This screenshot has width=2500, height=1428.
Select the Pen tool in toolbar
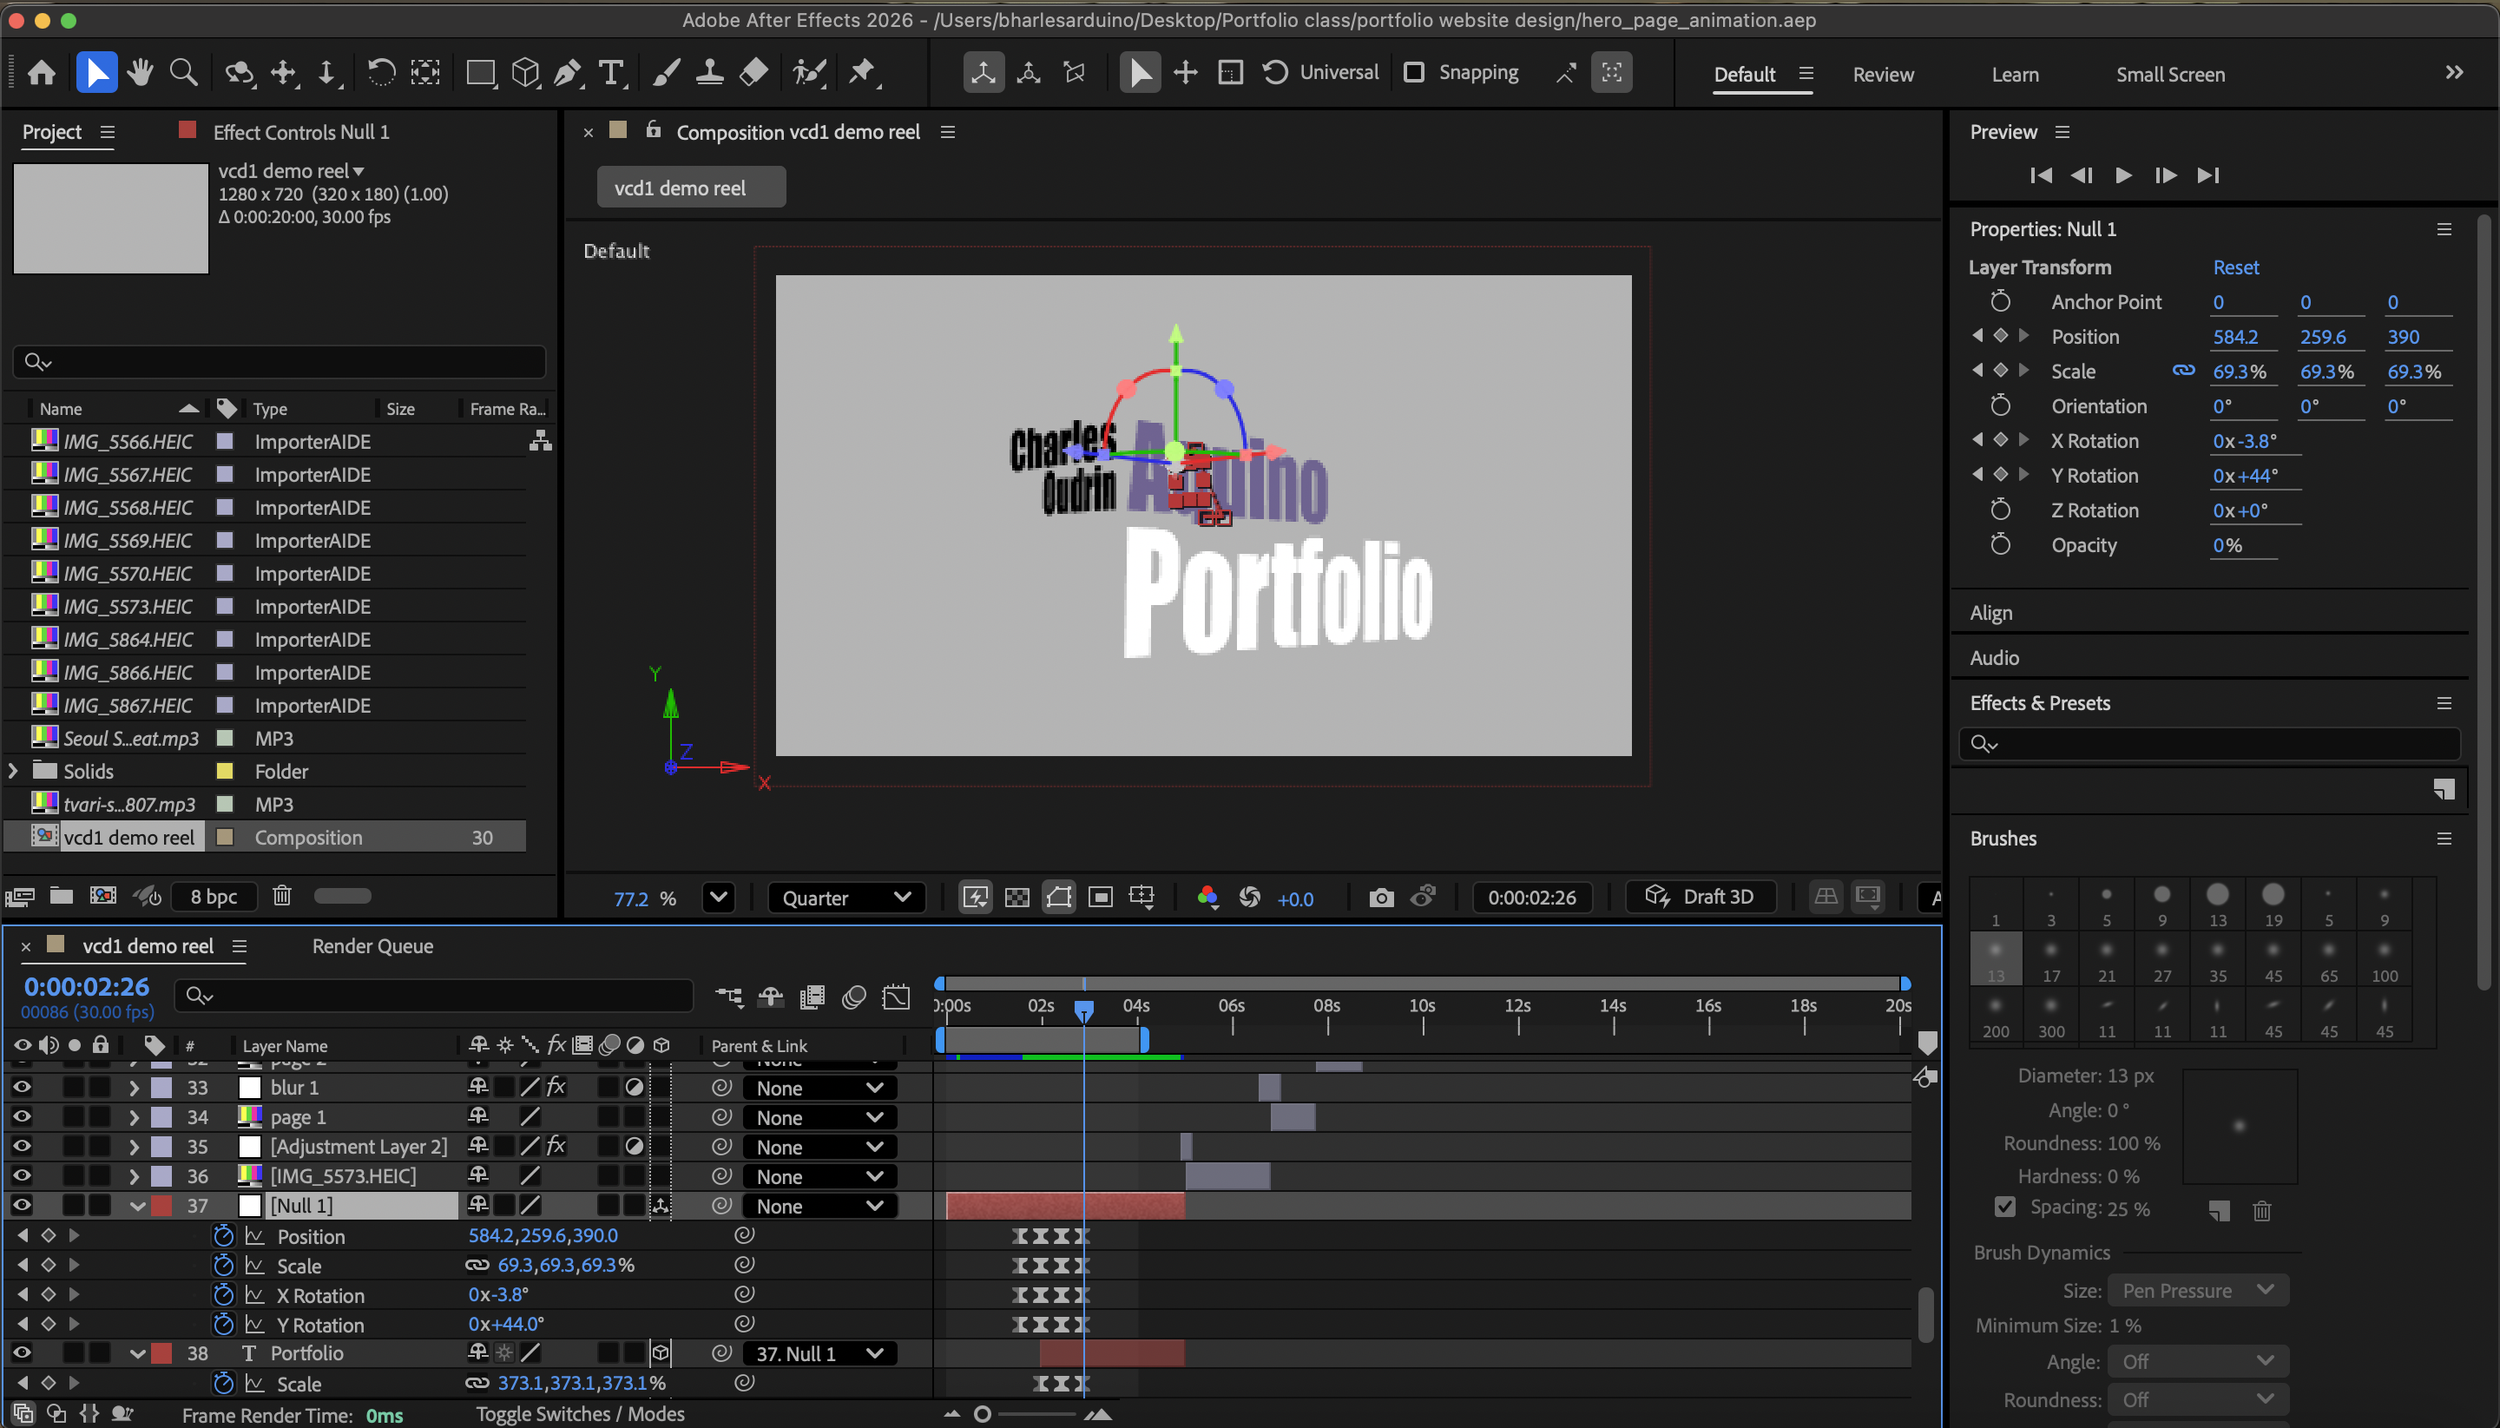pos(567,73)
